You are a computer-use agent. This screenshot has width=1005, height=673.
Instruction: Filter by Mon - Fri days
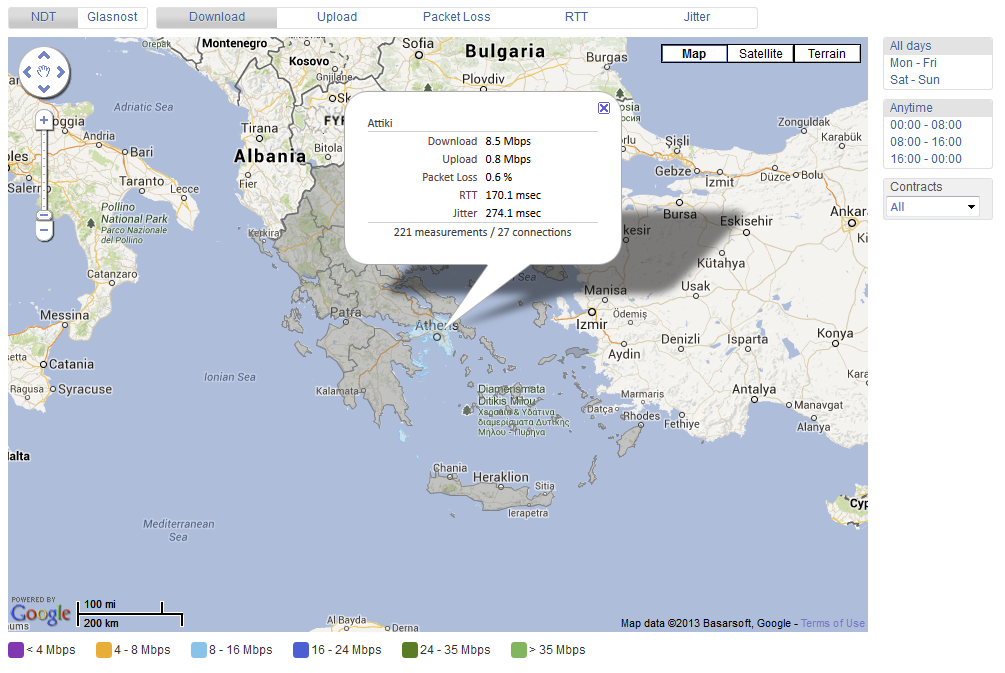[x=913, y=63]
